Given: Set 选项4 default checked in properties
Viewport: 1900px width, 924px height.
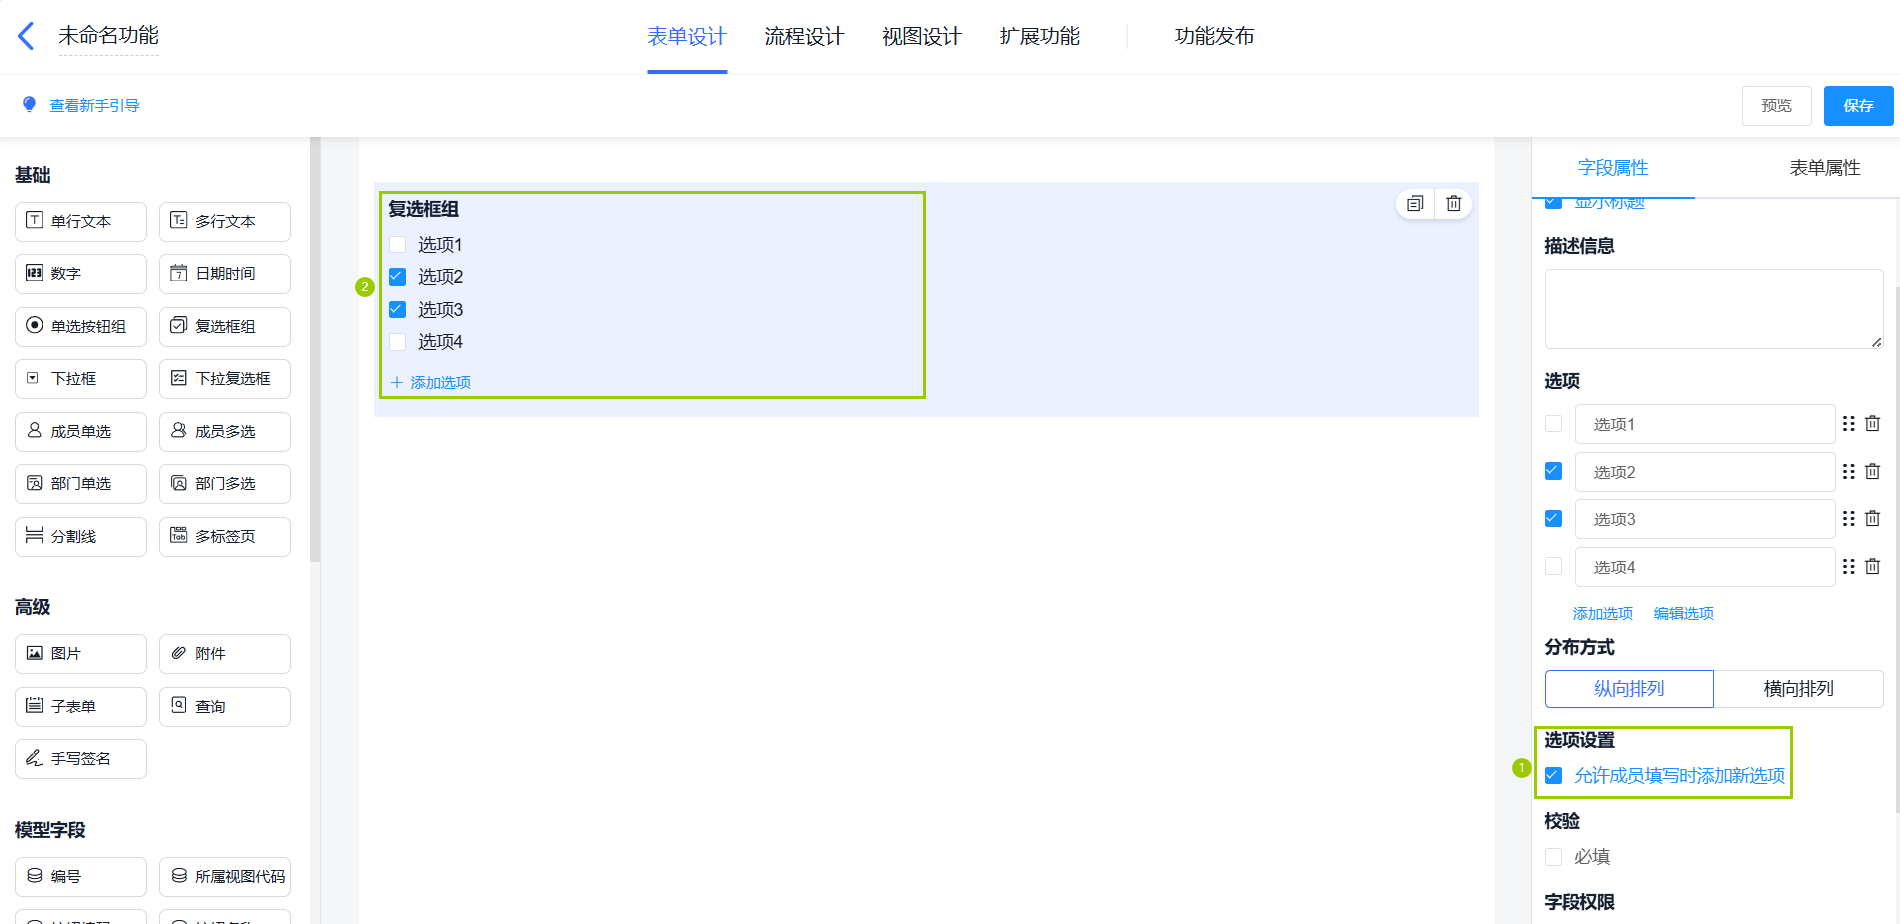Looking at the screenshot, I should [x=1554, y=567].
